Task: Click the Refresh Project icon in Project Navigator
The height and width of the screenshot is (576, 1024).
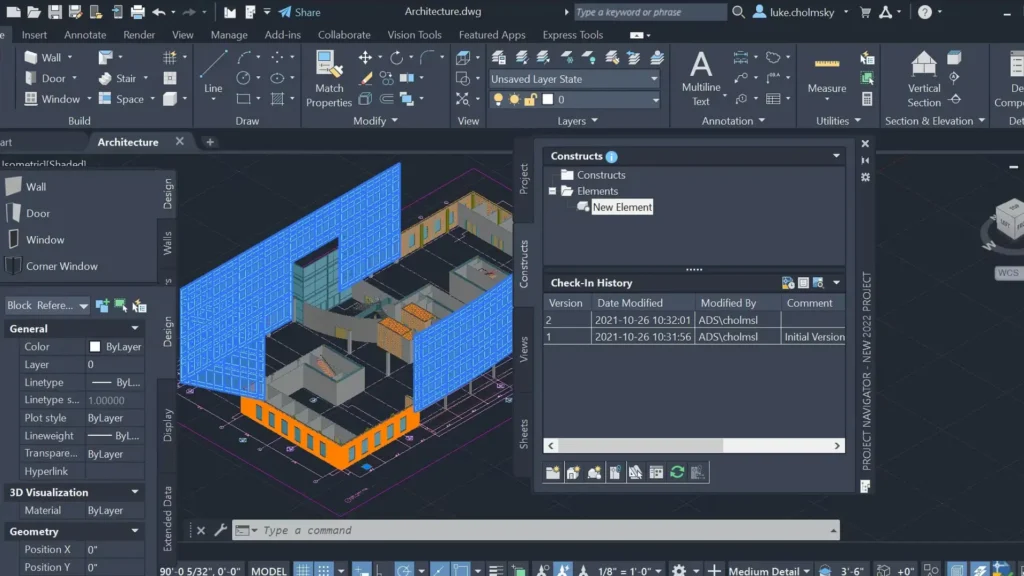Action: [x=677, y=471]
